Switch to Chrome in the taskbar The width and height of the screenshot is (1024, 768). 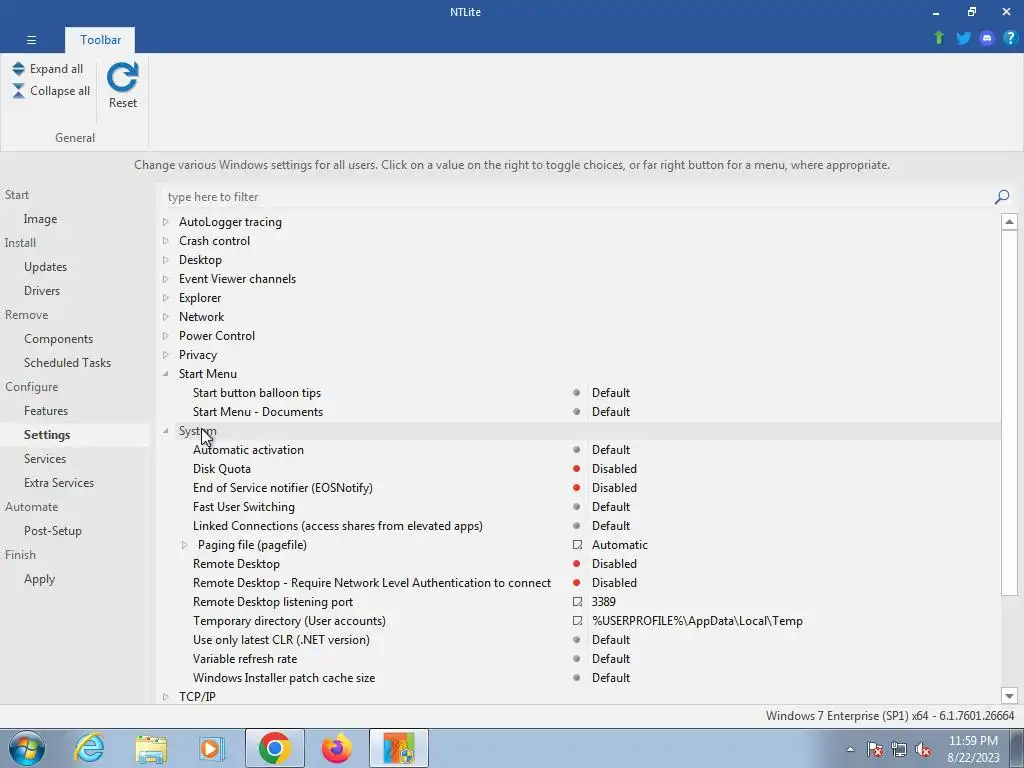point(274,748)
